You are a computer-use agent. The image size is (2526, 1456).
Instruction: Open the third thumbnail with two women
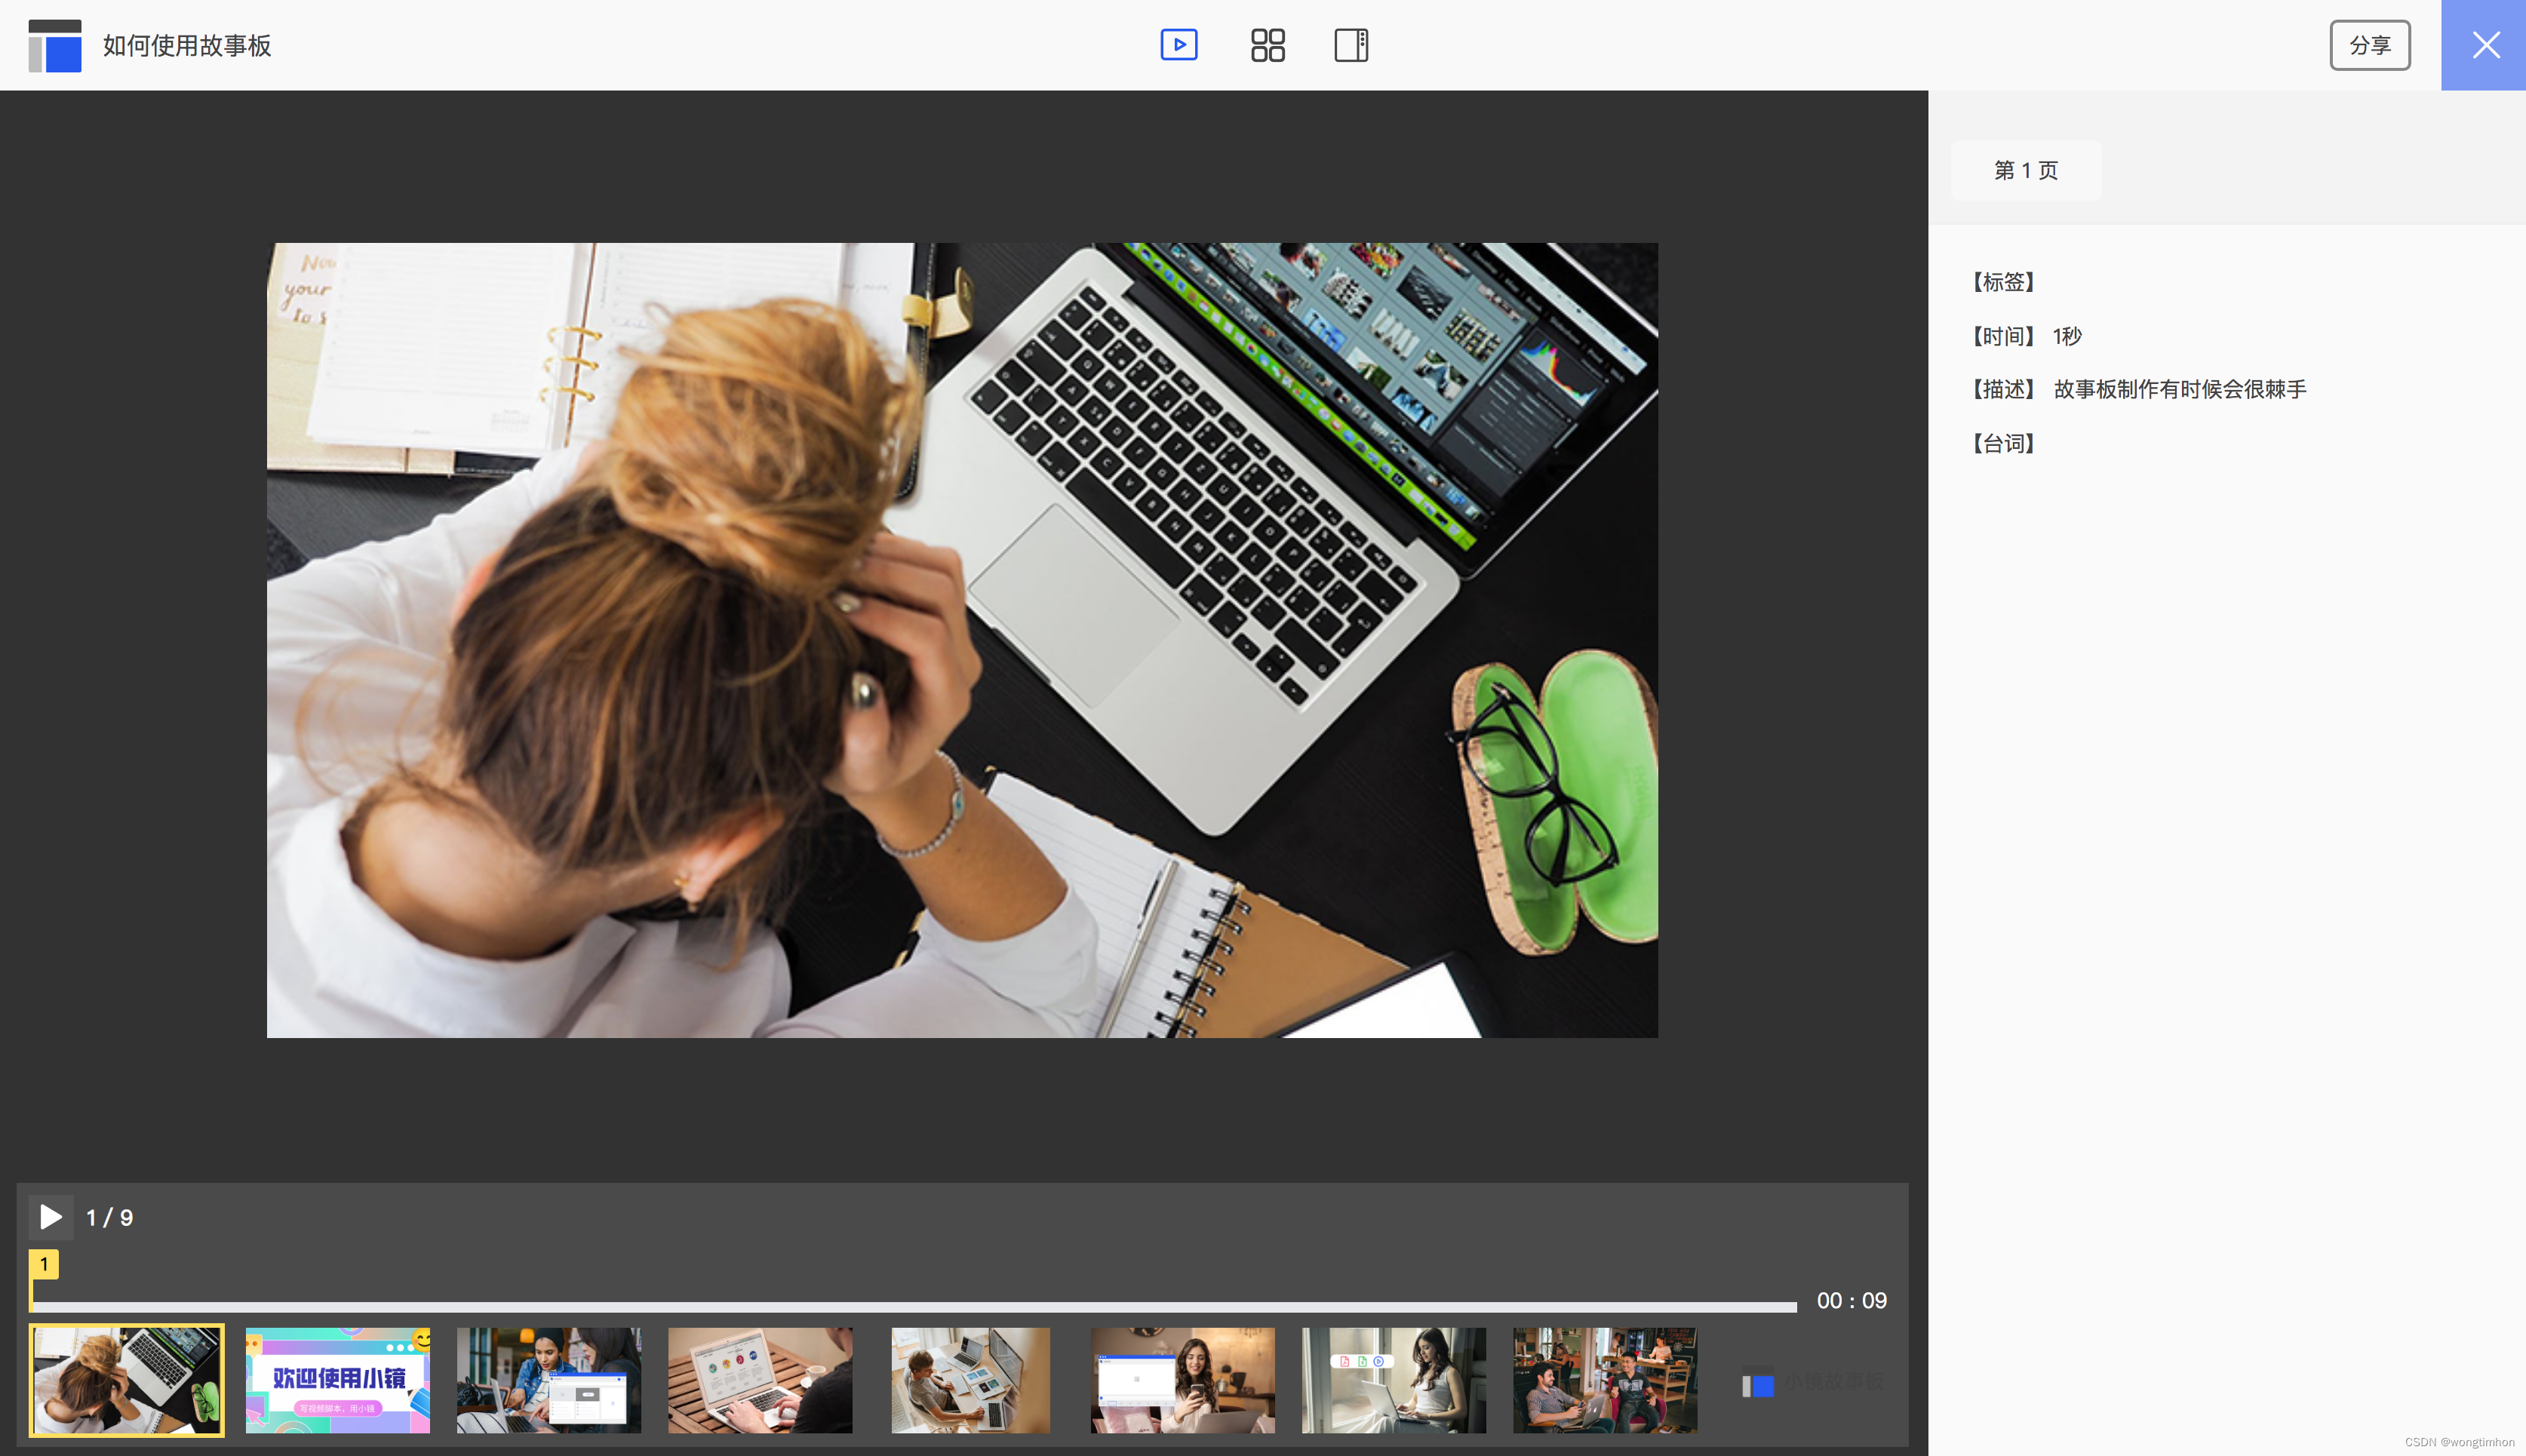click(x=549, y=1380)
